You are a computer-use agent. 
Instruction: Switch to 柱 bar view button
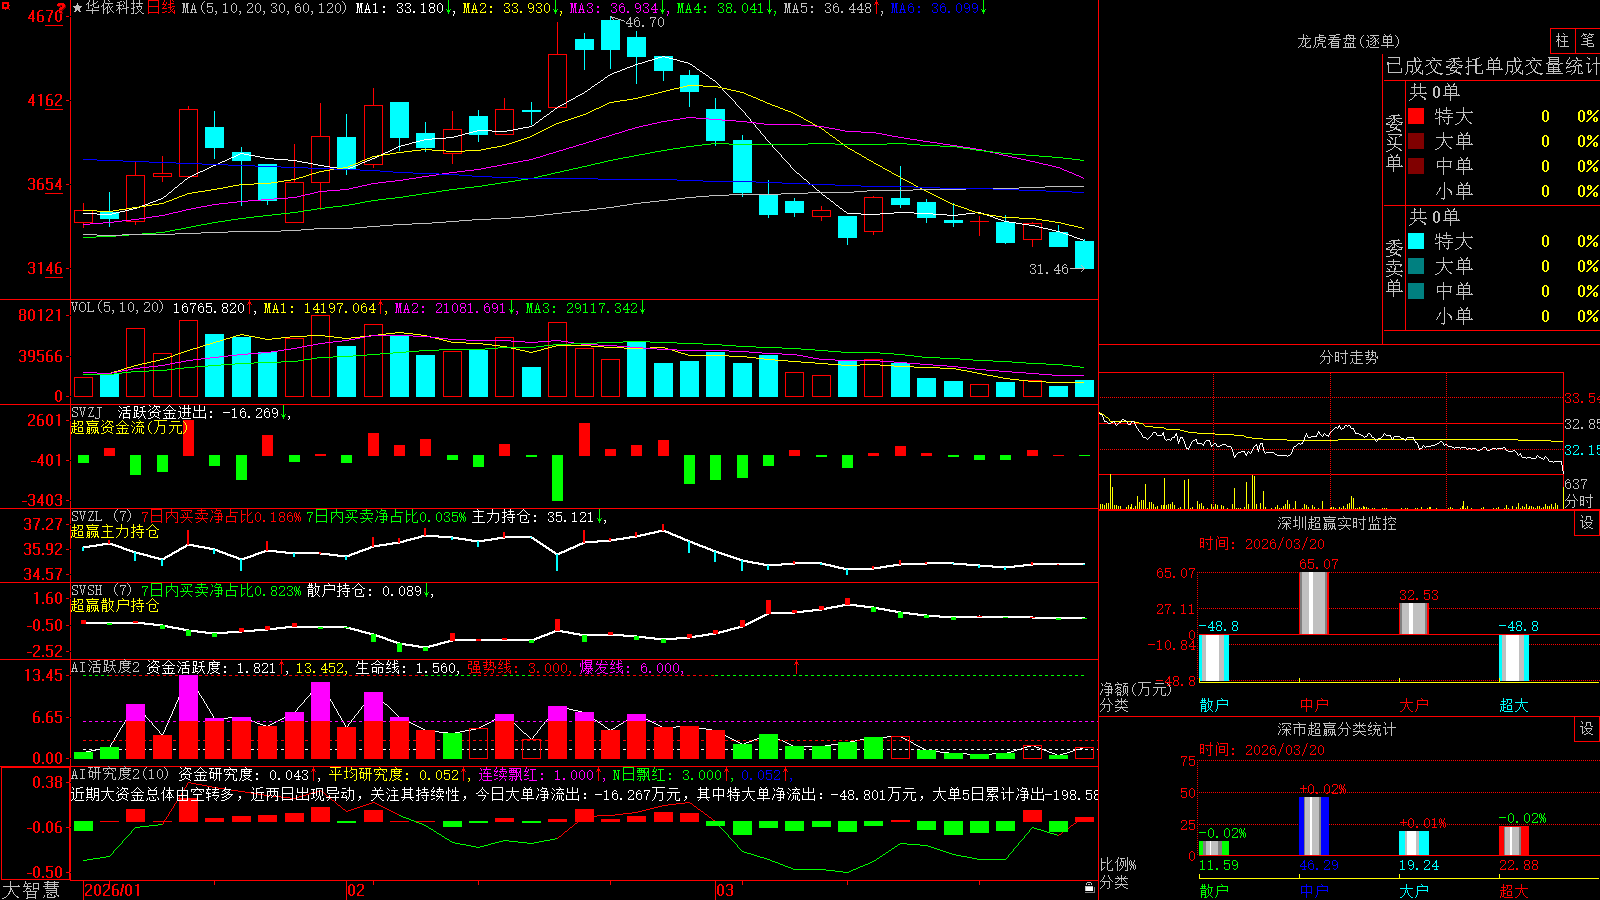(x=1562, y=40)
